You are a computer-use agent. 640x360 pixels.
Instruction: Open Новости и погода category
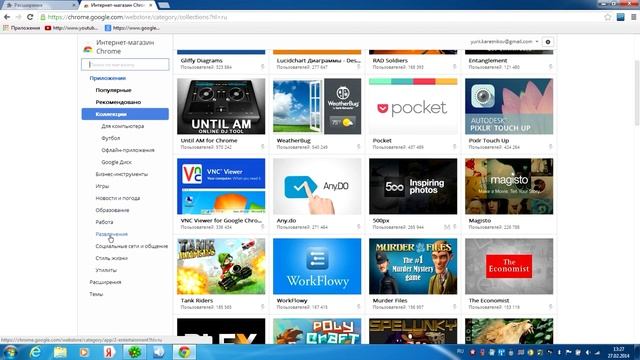[118, 198]
